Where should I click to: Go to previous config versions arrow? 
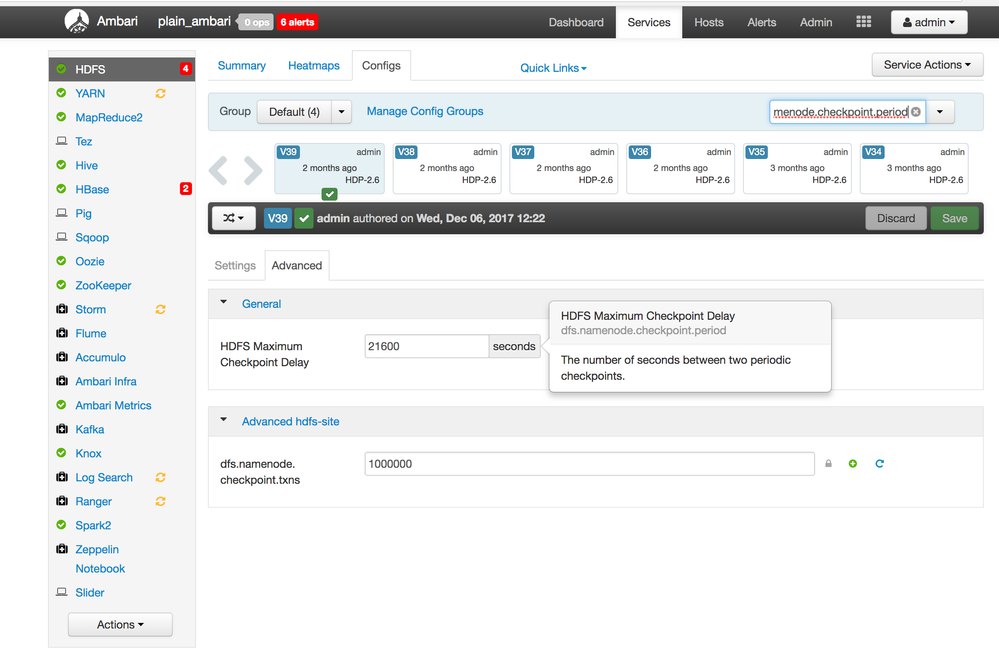[x=219, y=170]
